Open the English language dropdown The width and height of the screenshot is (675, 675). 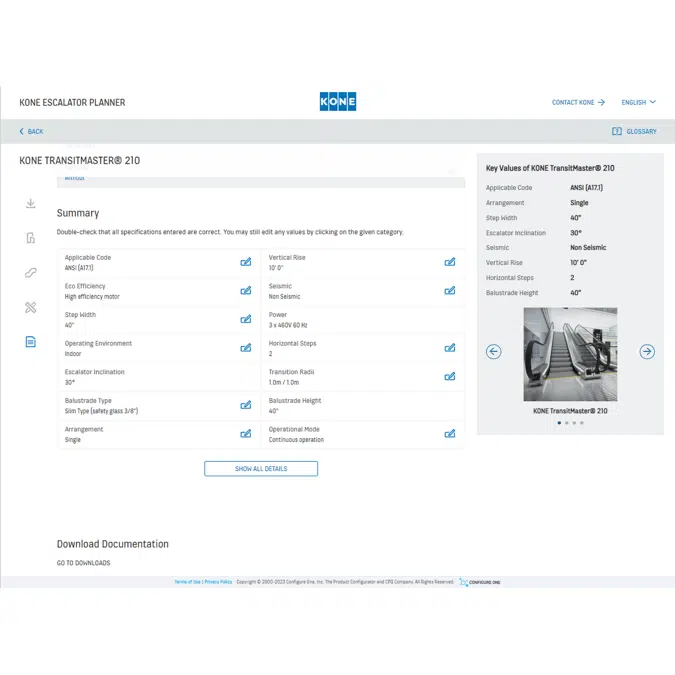639,102
